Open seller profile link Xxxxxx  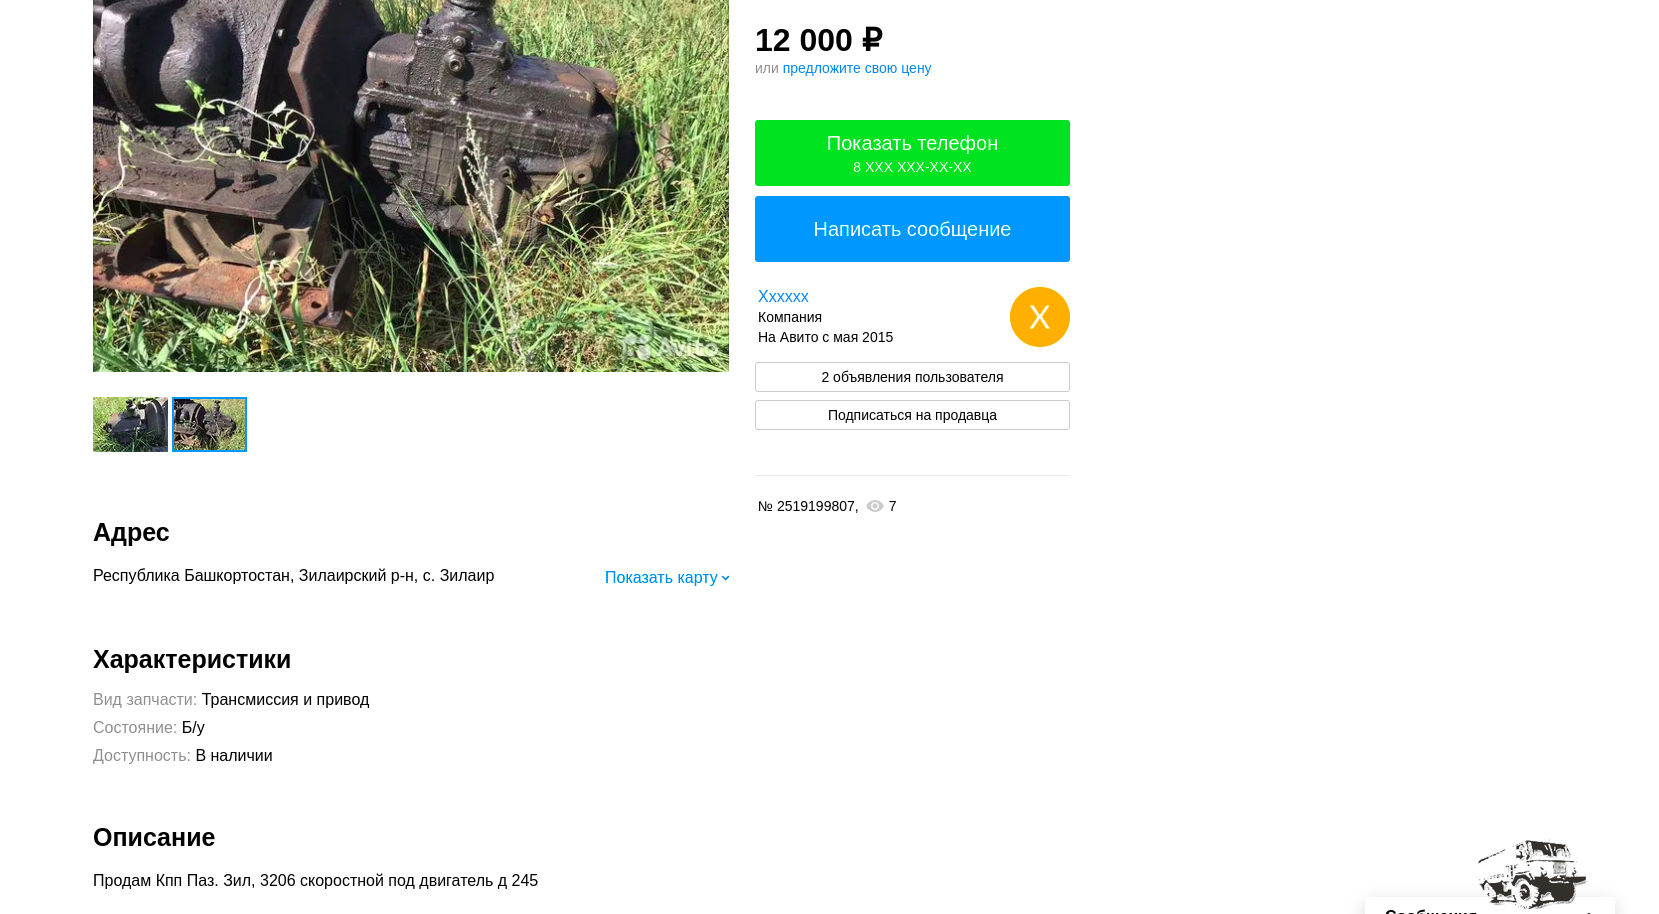(x=783, y=296)
